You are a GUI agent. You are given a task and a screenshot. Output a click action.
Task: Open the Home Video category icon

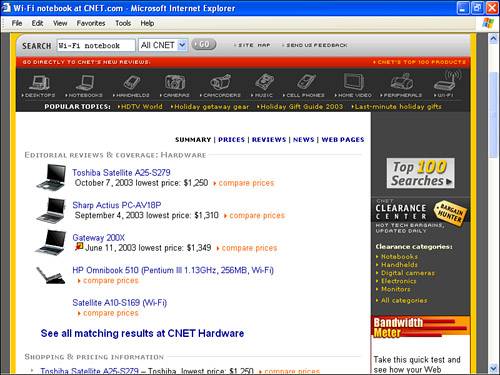[354, 82]
